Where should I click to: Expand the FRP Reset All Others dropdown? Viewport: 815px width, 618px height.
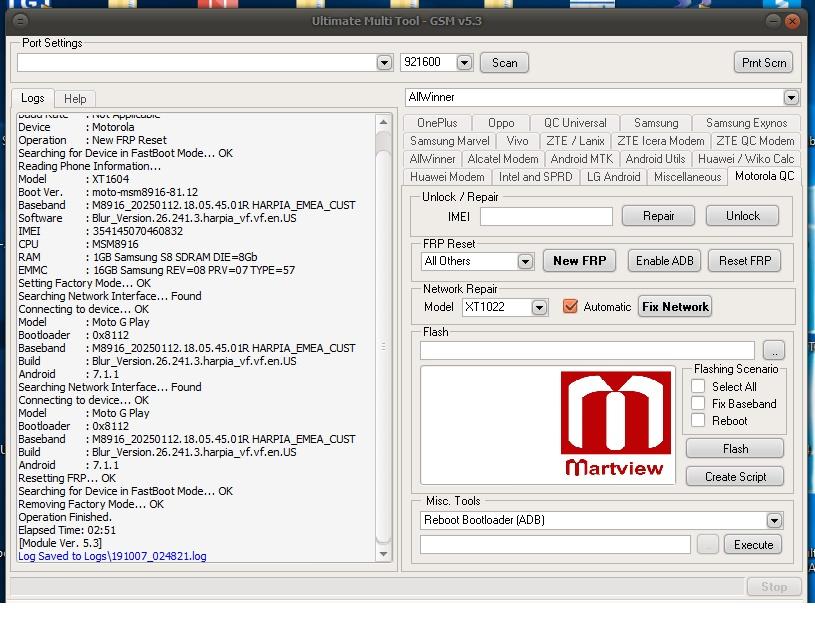coord(525,261)
